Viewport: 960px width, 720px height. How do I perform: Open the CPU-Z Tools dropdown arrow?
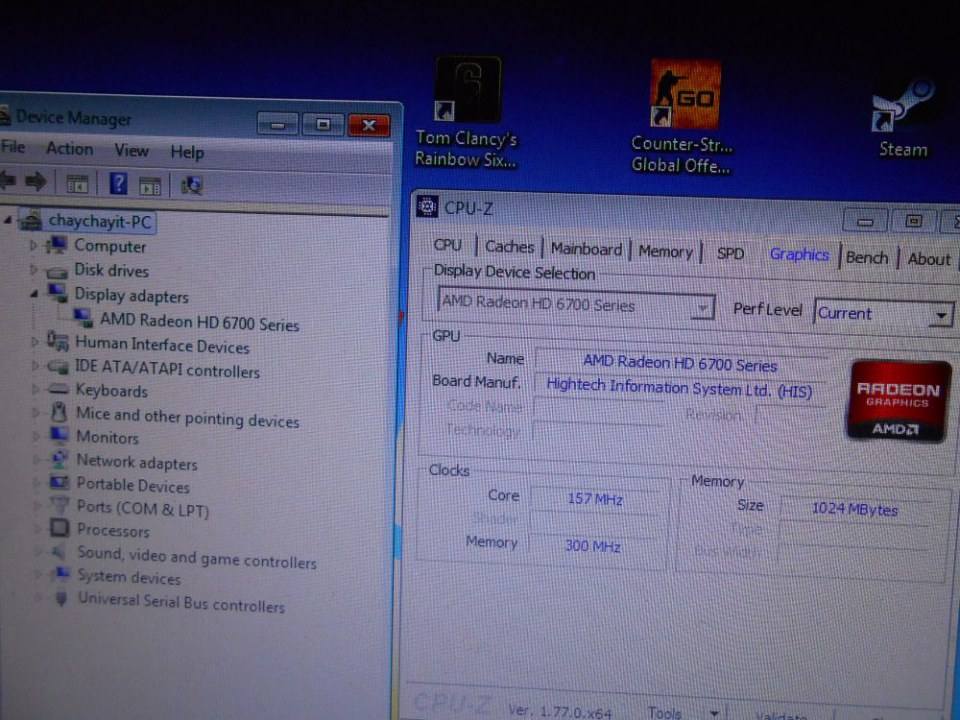pos(713,713)
